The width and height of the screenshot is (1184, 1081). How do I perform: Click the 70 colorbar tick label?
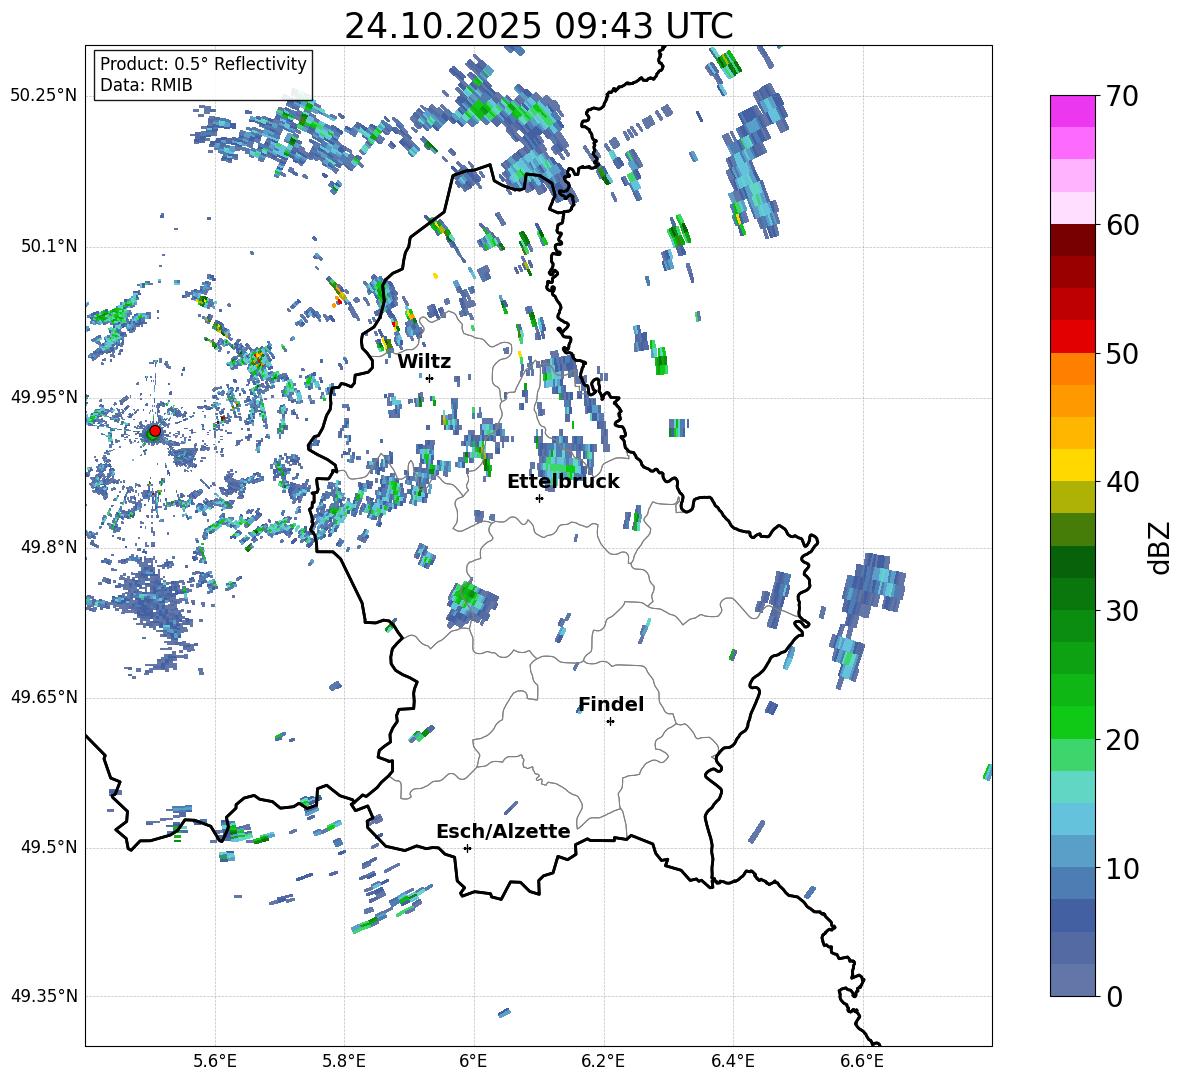[x=1122, y=97]
